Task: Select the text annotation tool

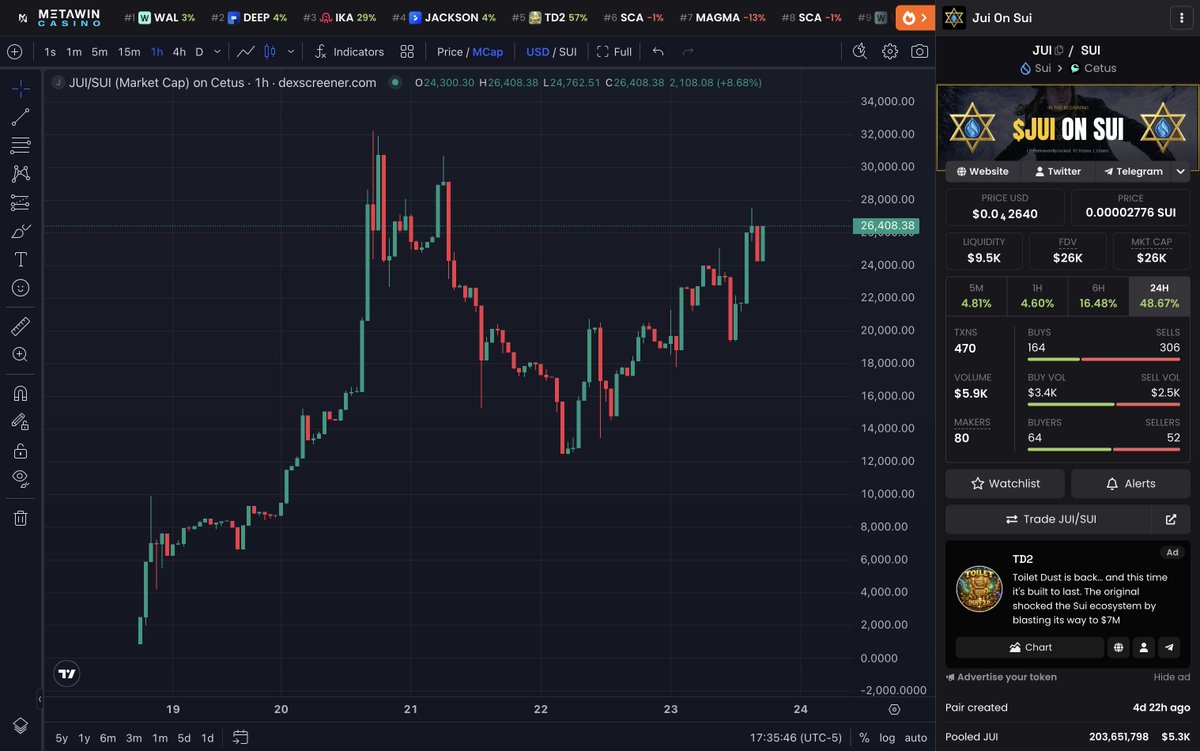Action: tap(20, 259)
